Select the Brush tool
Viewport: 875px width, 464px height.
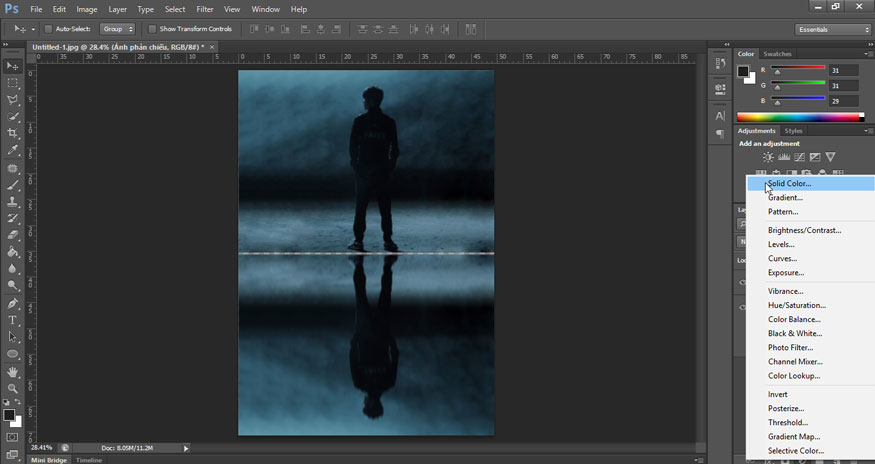point(12,185)
